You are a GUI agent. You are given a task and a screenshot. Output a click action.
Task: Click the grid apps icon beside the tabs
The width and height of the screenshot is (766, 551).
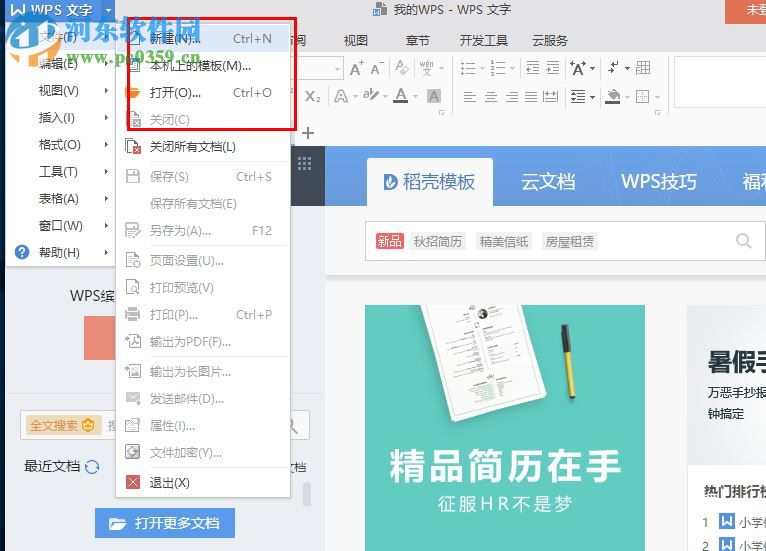305,164
